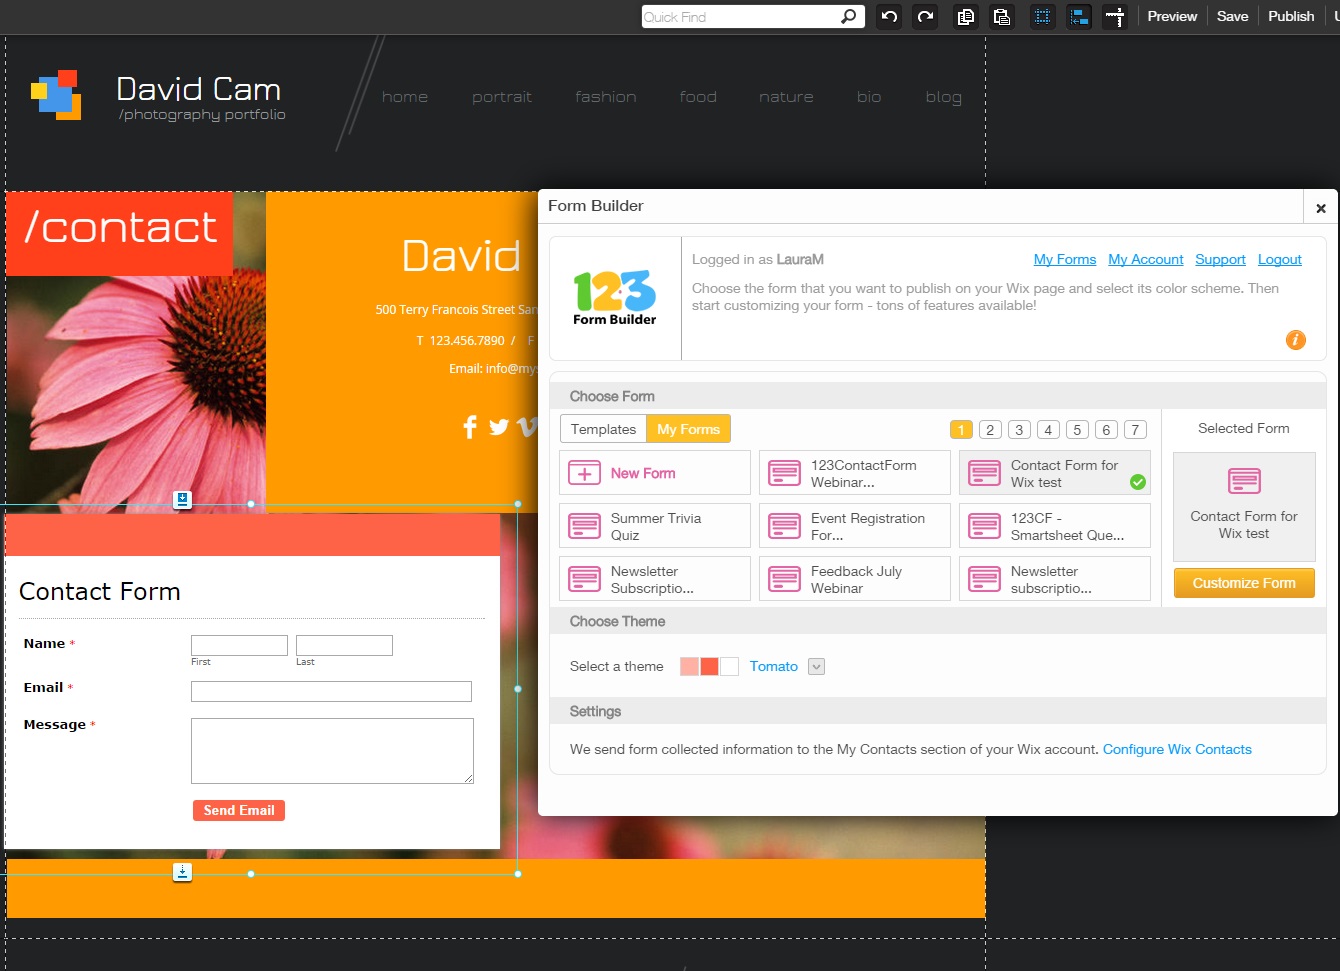Go to forms page 3

(1019, 430)
